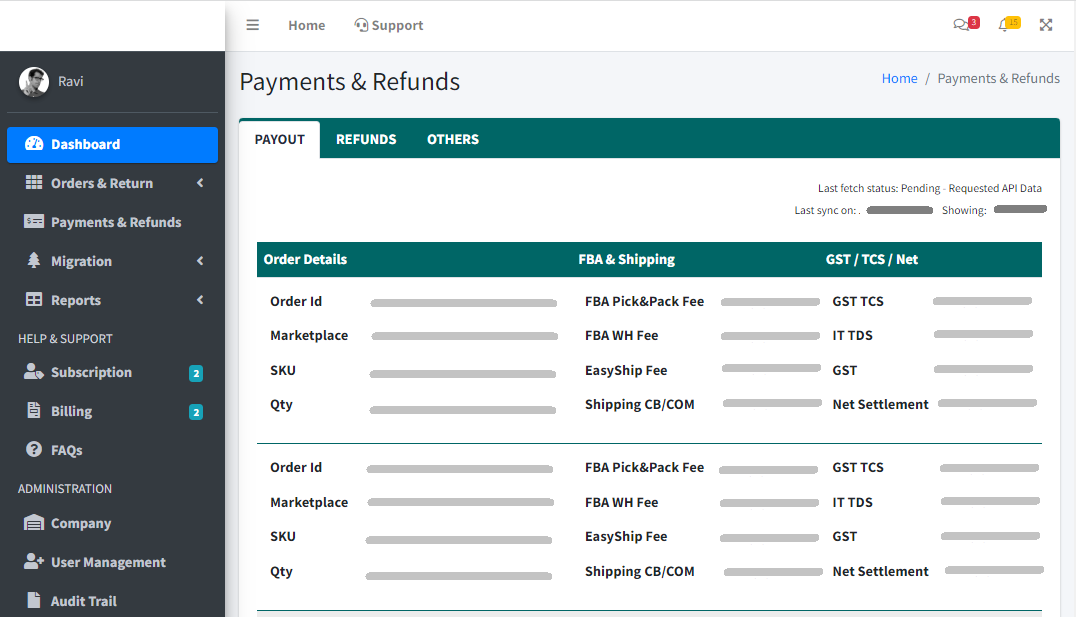Click the Payments & Refunds money icon
This screenshot has width=1076, height=617.
coord(34,222)
